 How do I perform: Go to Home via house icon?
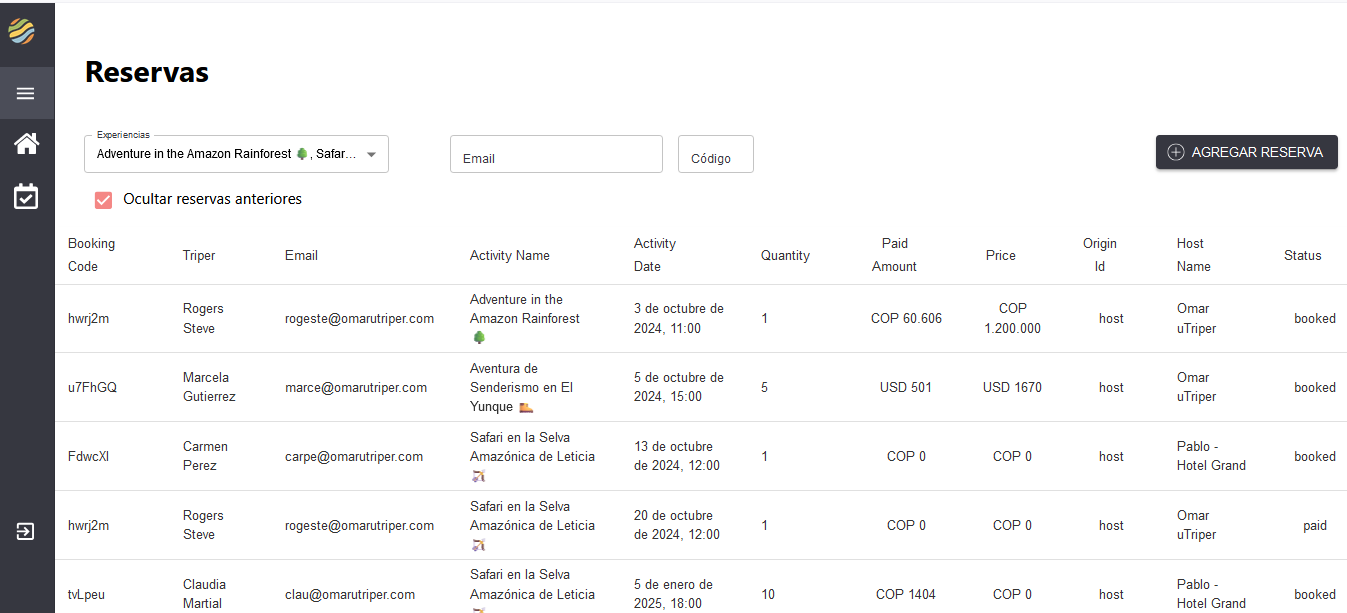26,144
